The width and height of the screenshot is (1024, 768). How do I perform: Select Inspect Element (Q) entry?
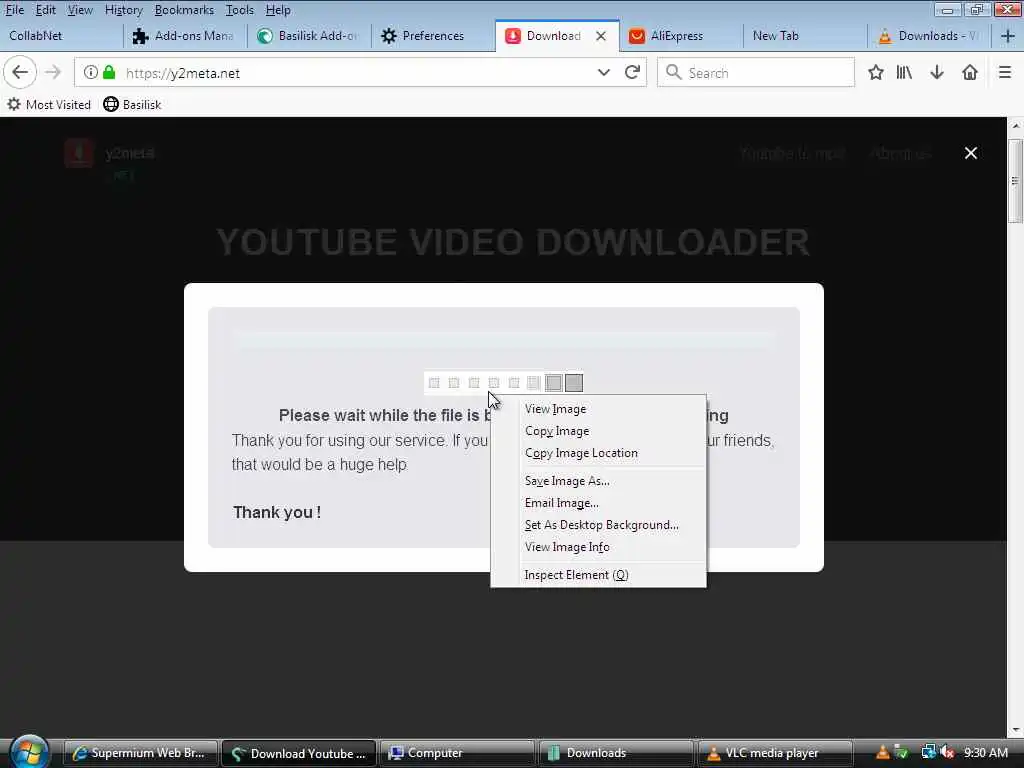click(x=599, y=575)
